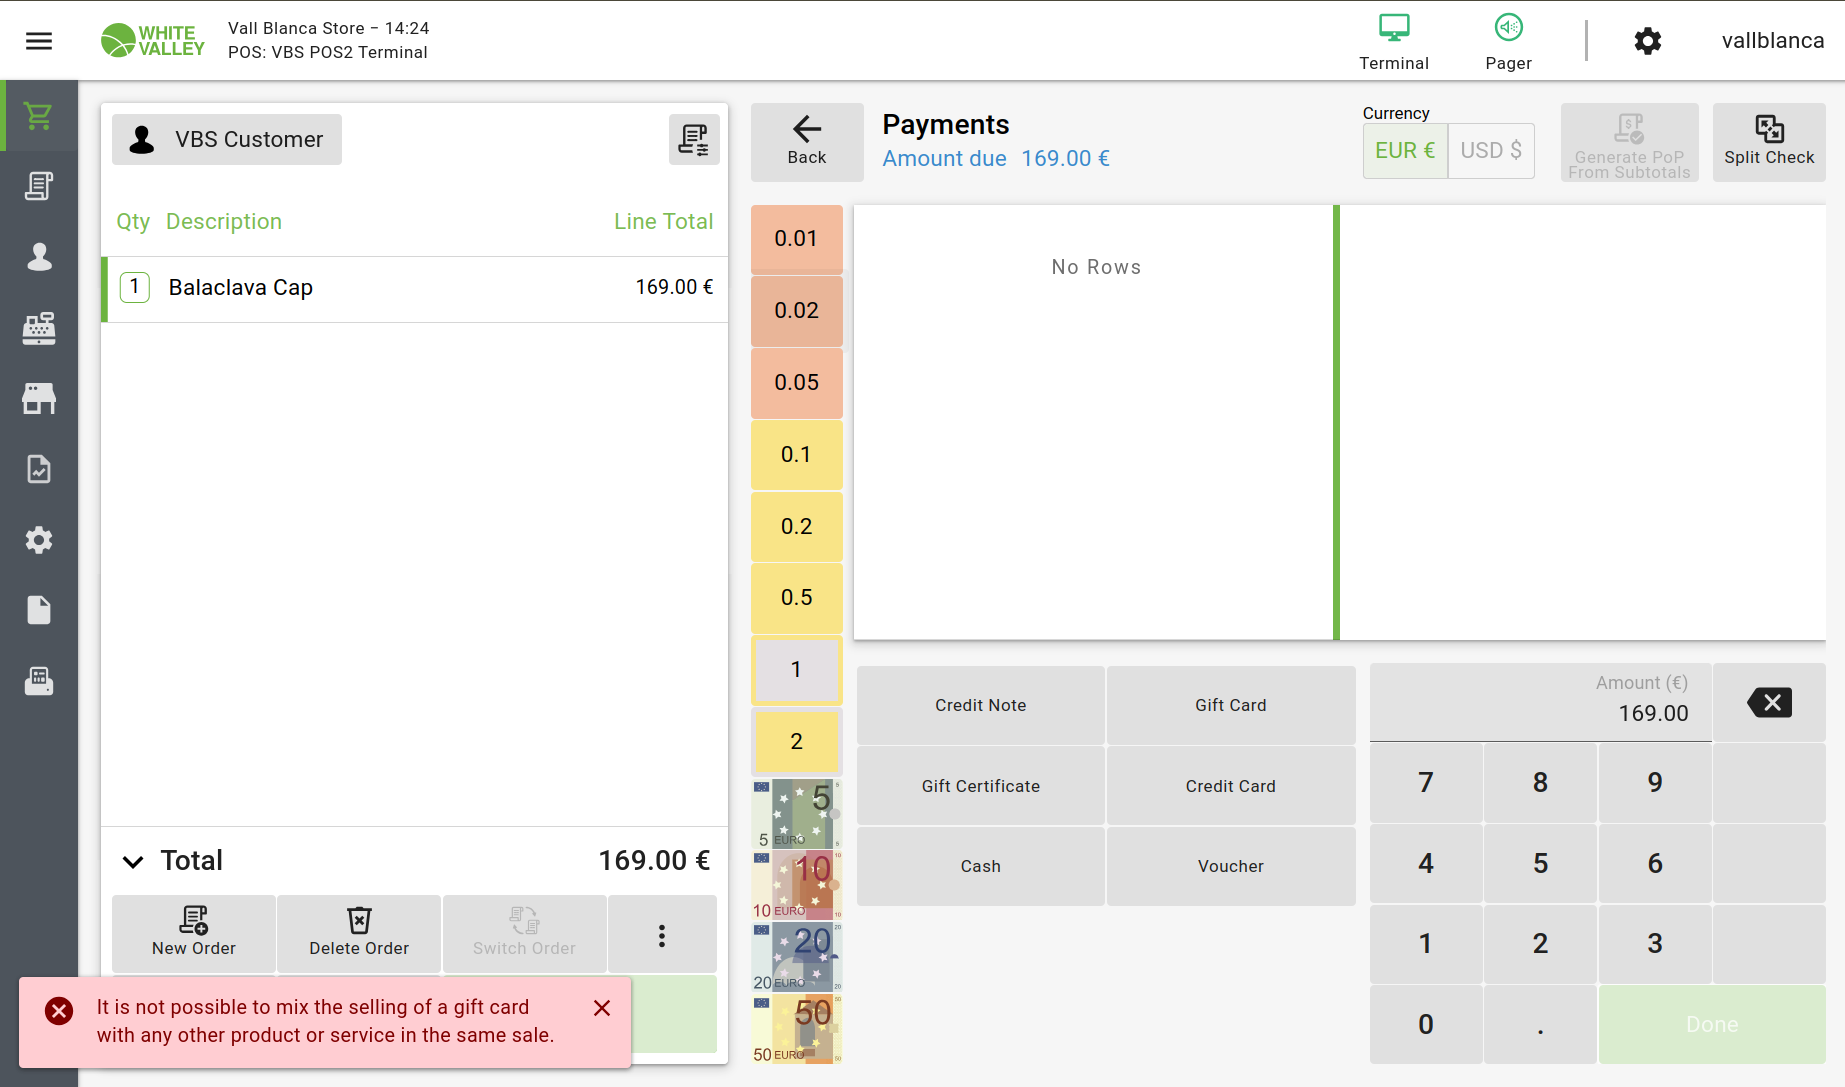Pay with Voucher

click(x=1231, y=866)
